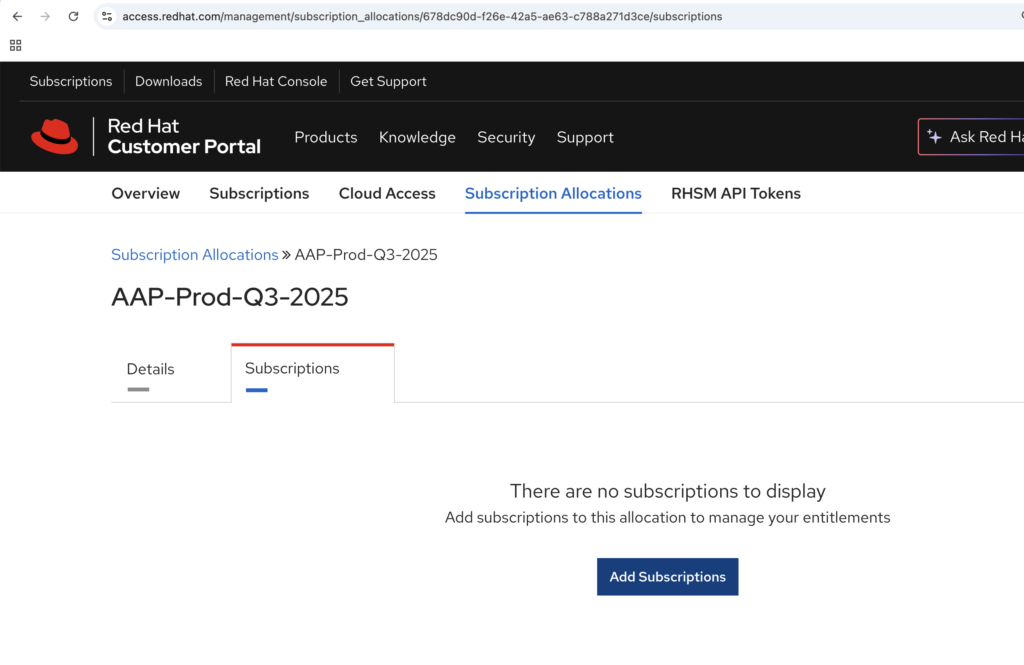The width and height of the screenshot is (1024, 665).
Task: Open the Downloads link in the top bar
Action: [168, 81]
